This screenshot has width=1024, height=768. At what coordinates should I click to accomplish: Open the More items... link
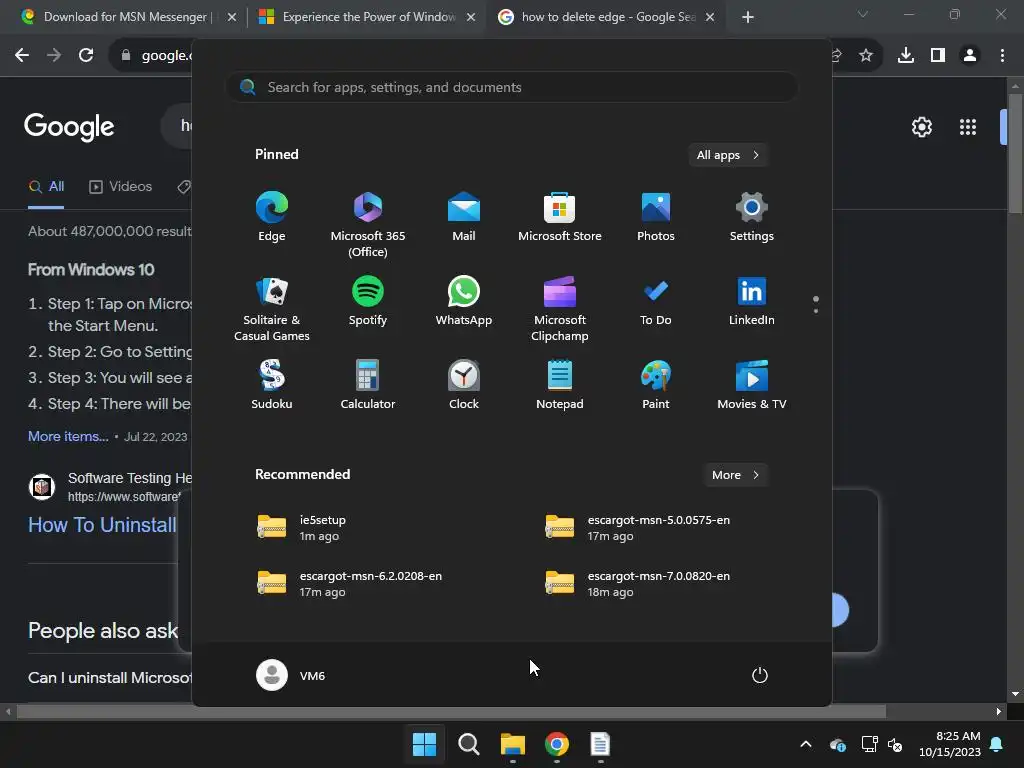pyautogui.click(x=68, y=436)
